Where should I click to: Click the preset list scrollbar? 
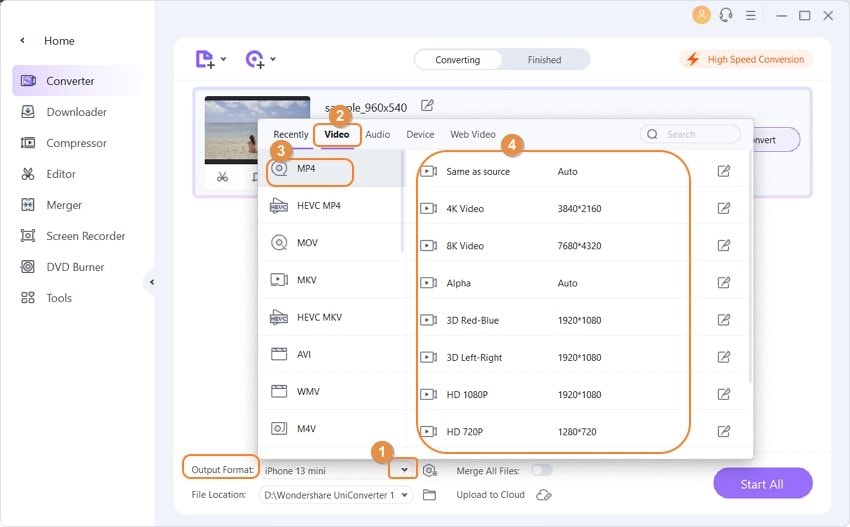coord(750,267)
